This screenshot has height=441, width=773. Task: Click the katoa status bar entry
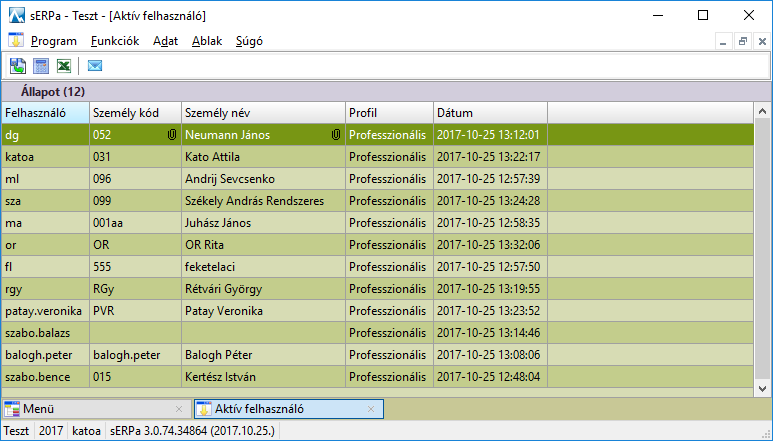(x=86, y=431)
